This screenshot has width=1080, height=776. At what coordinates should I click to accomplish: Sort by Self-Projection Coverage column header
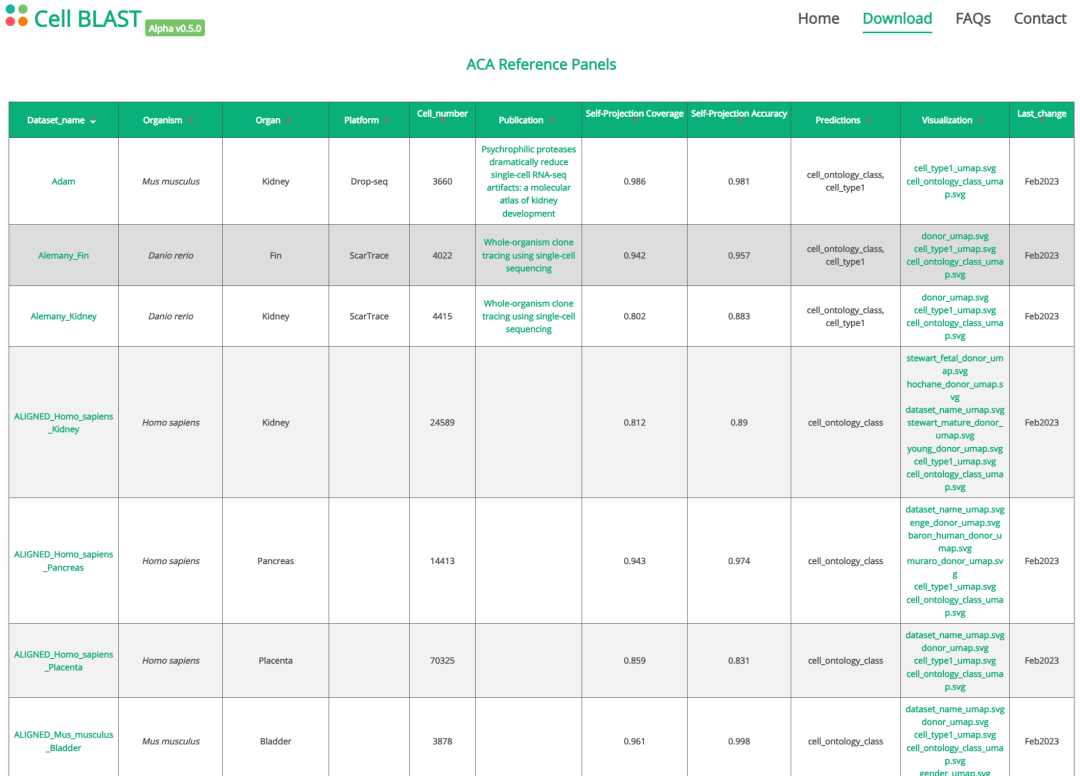click(634, 120)
